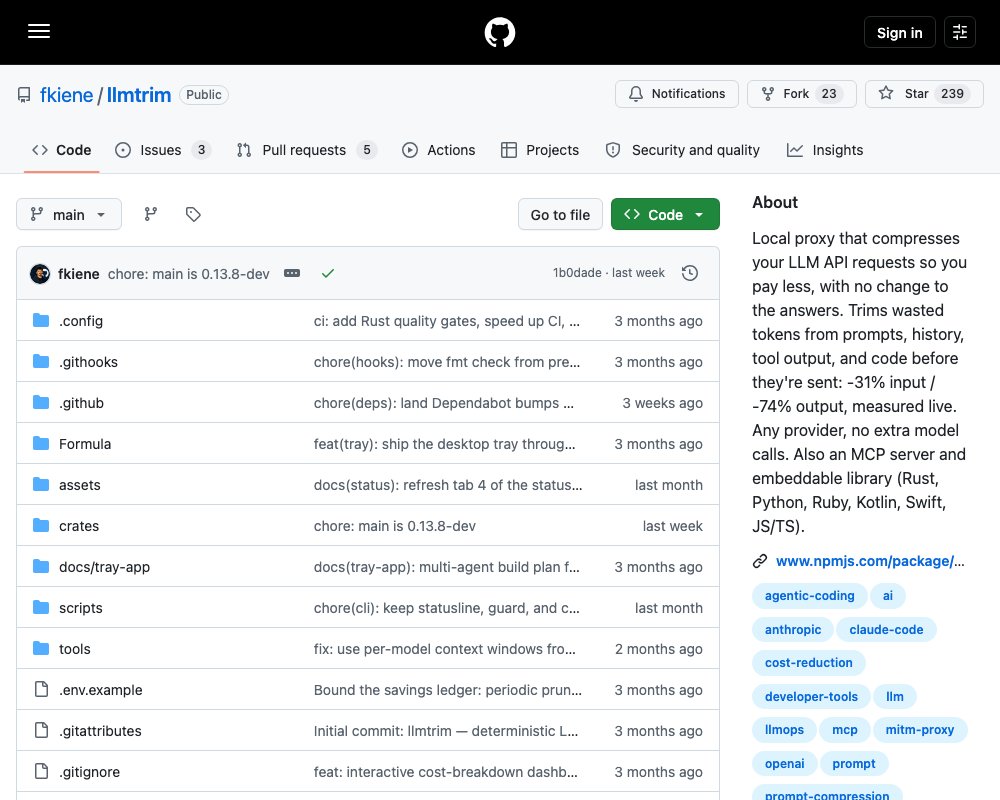Go to the GitHub homepage logo
Viewport: 1000px width, 800px height.
pos(499,32)
